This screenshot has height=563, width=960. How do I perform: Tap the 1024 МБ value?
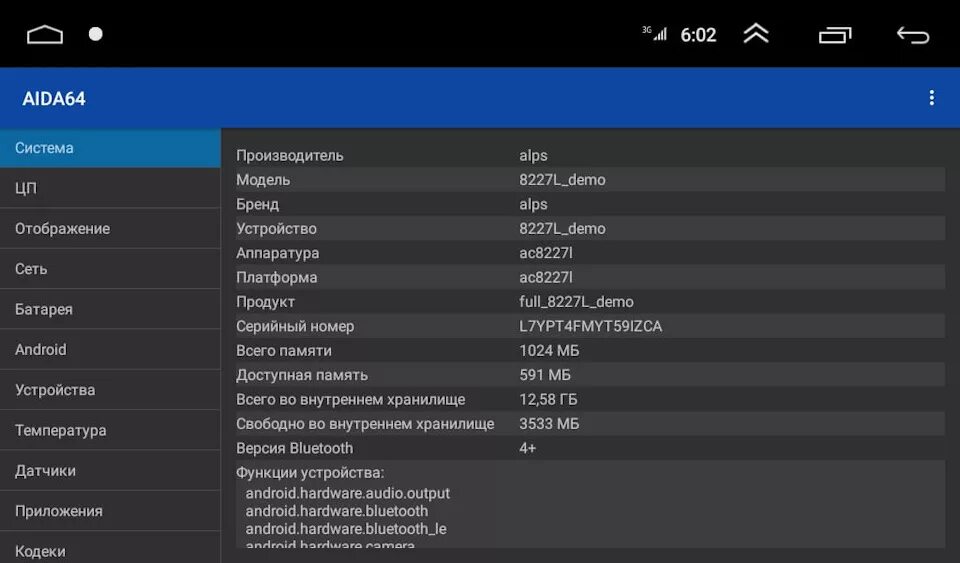click(549, 351)
